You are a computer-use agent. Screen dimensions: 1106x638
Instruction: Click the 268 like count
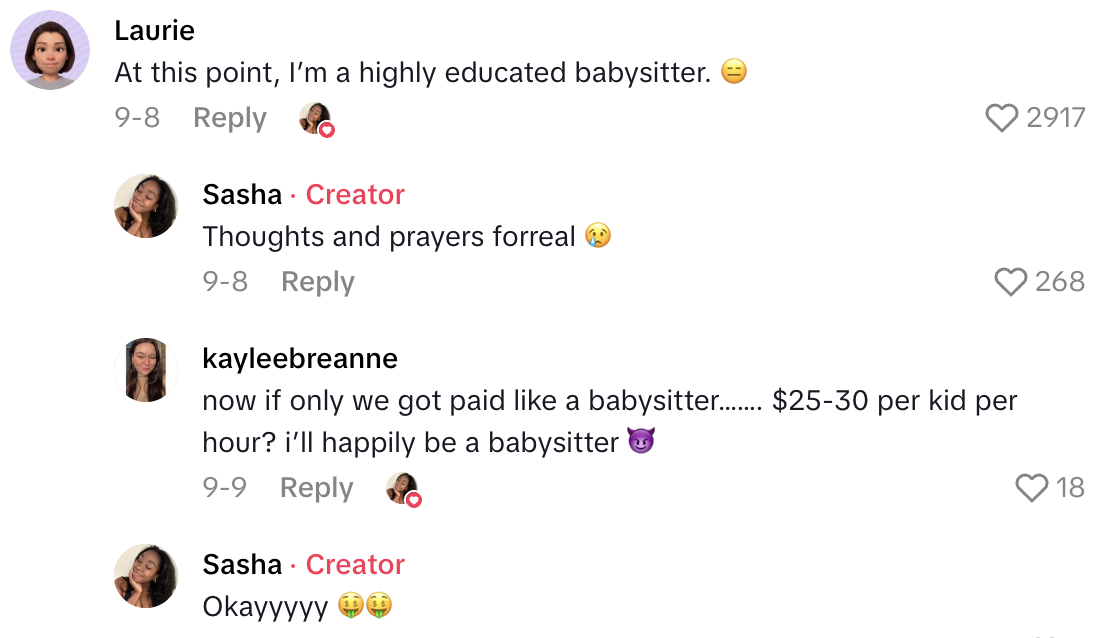1060,282
